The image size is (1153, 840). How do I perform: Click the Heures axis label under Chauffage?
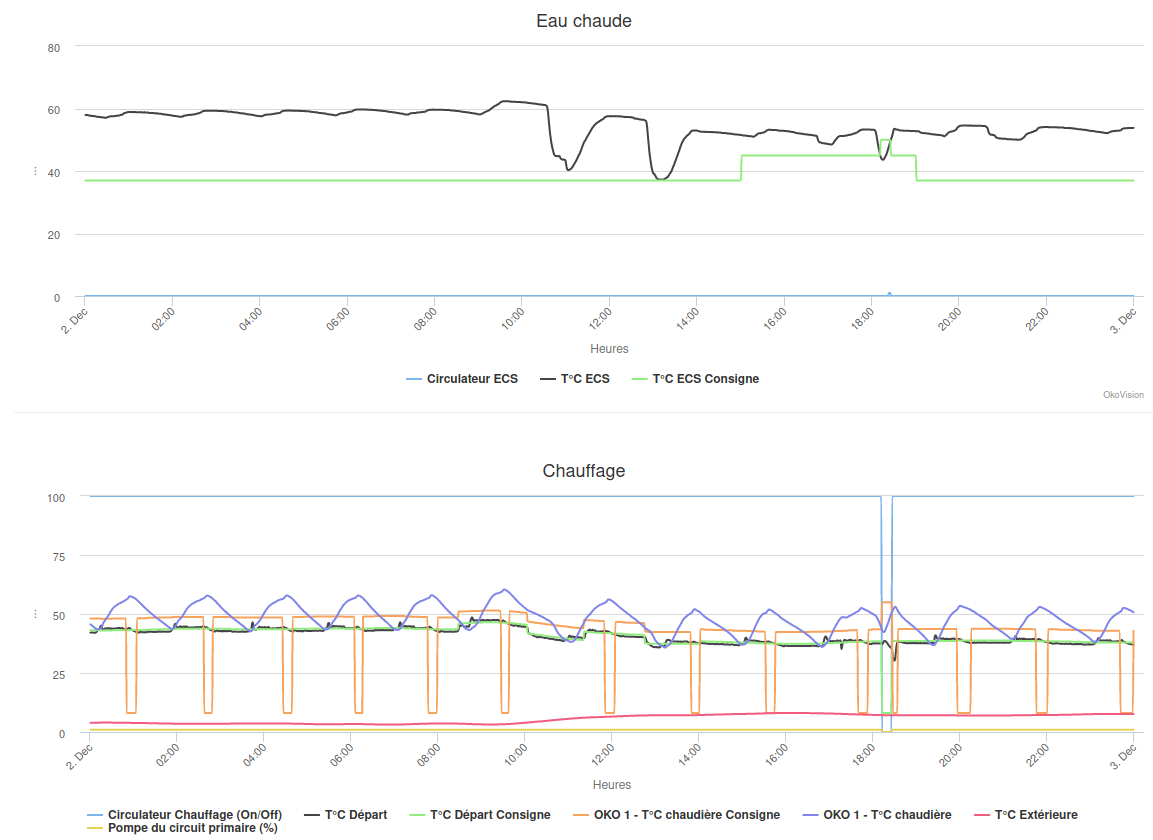(612, 785)
